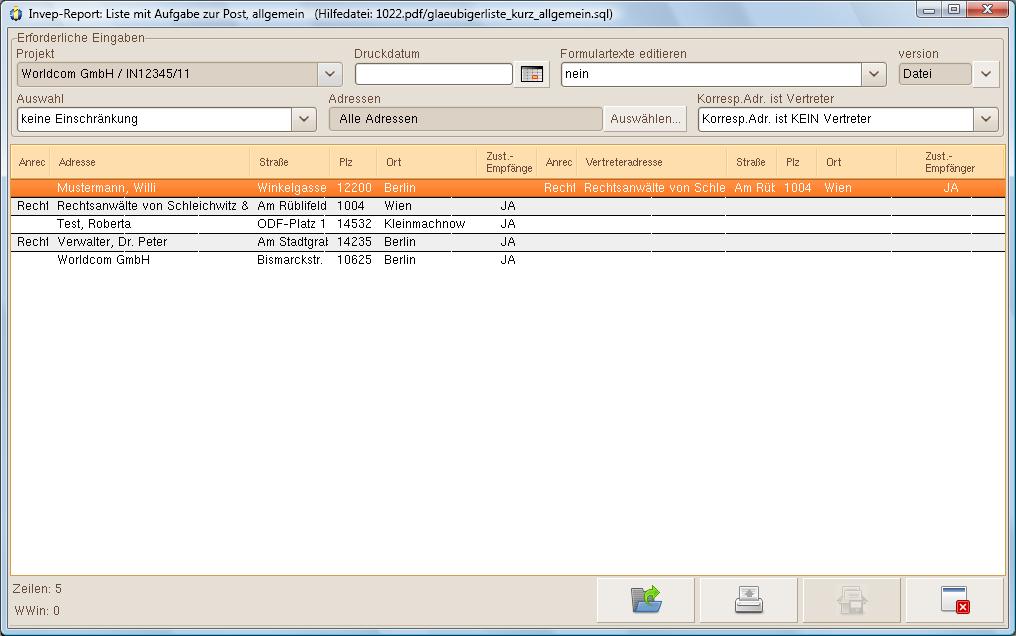This screenshot has width=1016, height=636.
Task: Click the greyed-out print preview icon button
Action: tap(851, 600)
